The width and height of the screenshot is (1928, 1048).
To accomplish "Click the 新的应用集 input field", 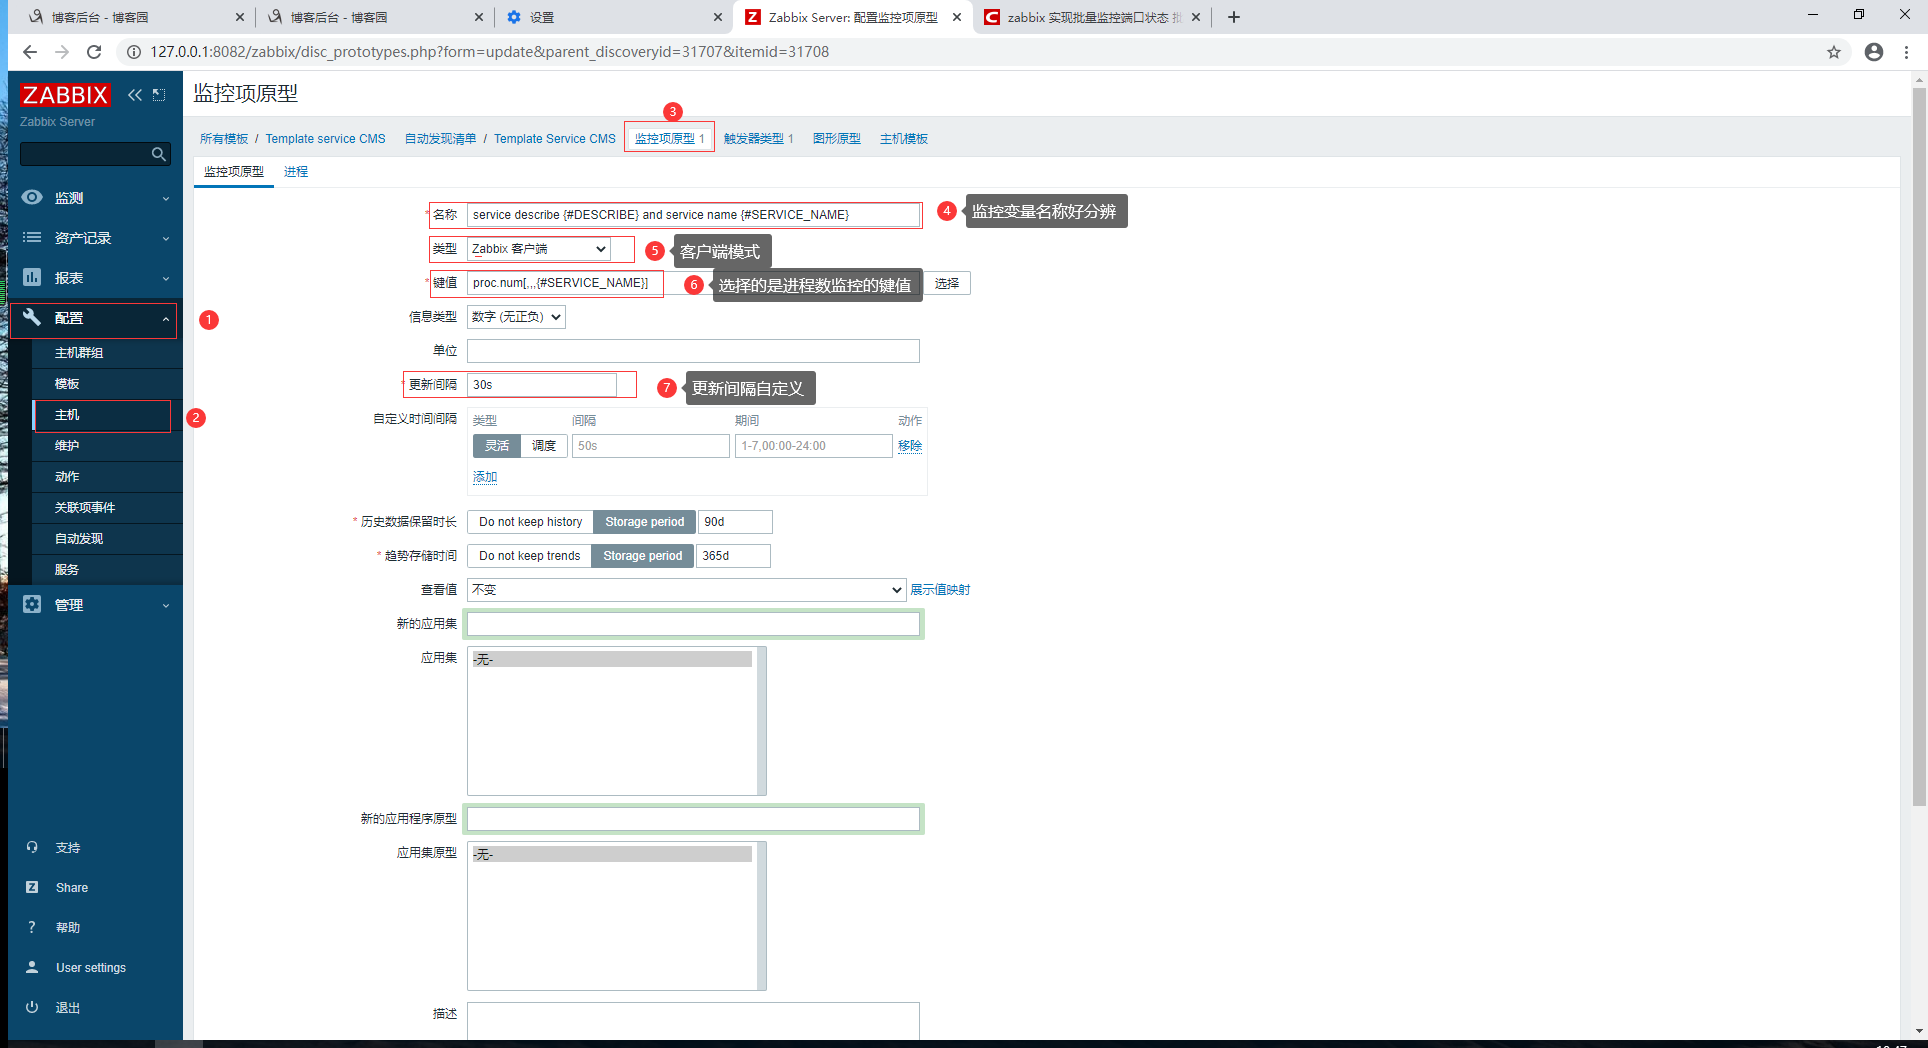I will (693, 624).
